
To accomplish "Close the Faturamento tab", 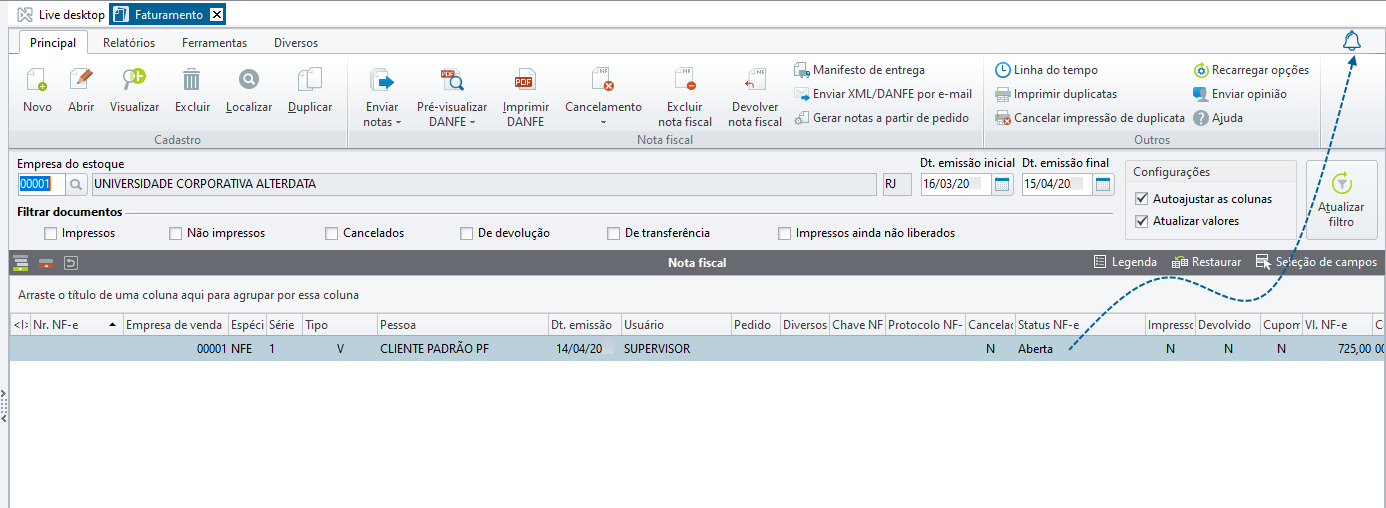I will point(216,15).
